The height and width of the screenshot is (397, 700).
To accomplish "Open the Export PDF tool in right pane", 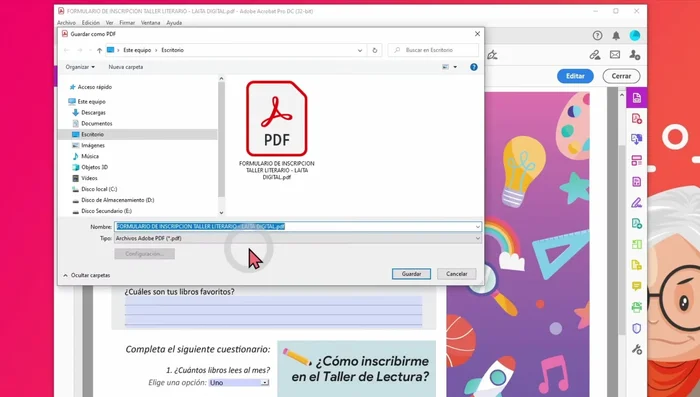I will (637, 139).
